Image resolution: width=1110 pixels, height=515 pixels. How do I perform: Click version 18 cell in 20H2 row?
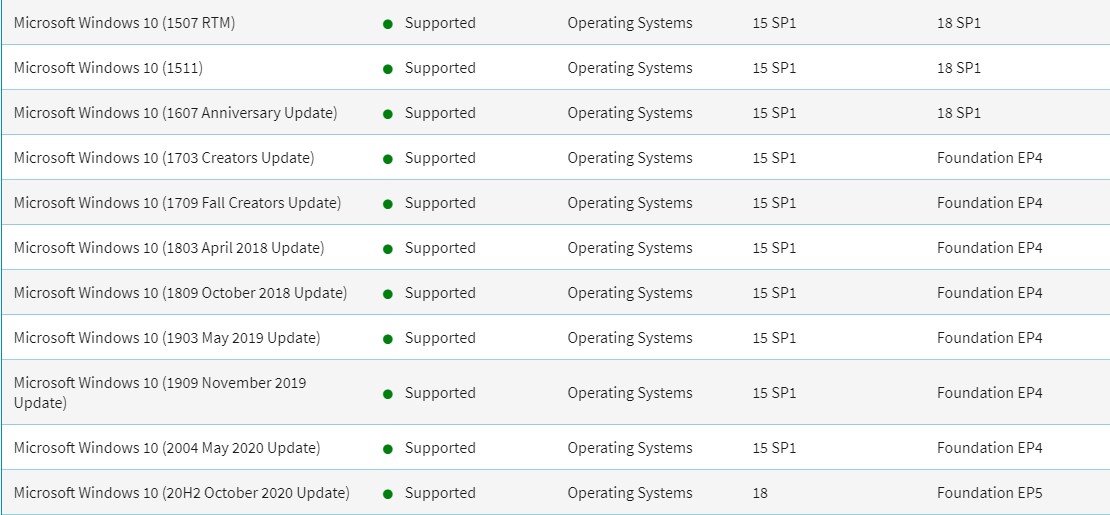pyautogui.click(x=760, y=493)
